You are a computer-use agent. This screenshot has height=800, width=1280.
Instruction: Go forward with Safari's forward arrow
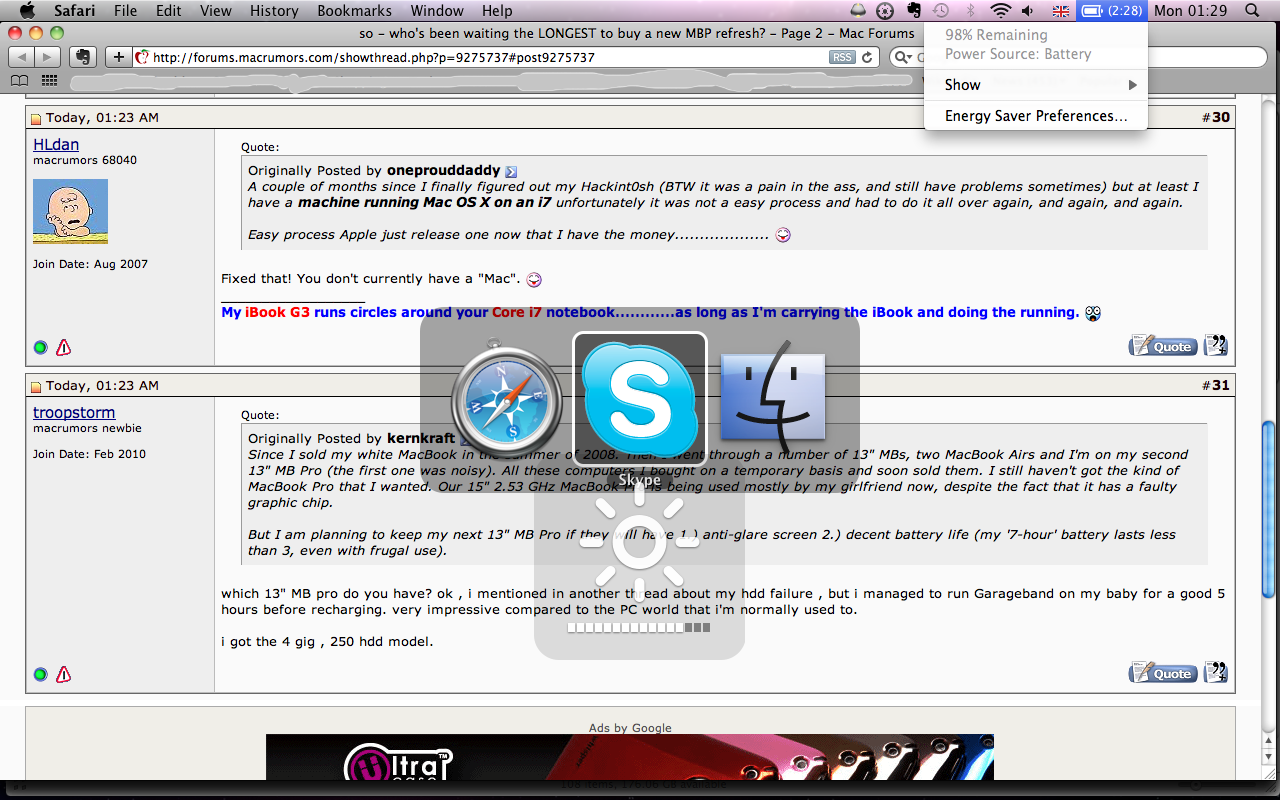point(48,57)
